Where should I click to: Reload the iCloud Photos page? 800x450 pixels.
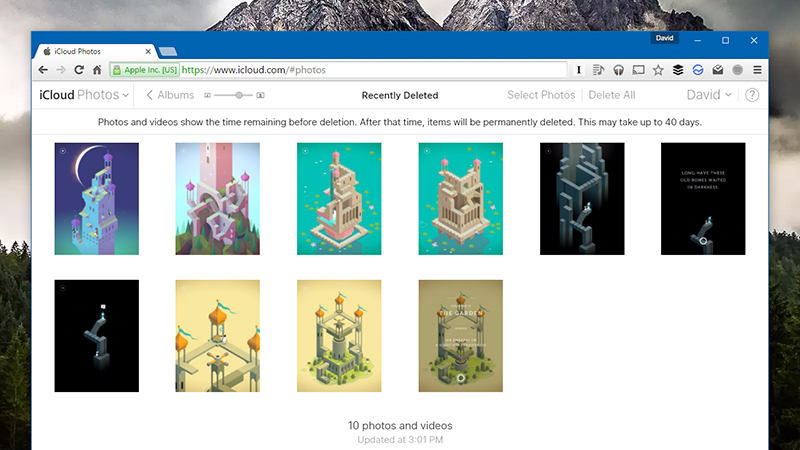click(79, 70)
